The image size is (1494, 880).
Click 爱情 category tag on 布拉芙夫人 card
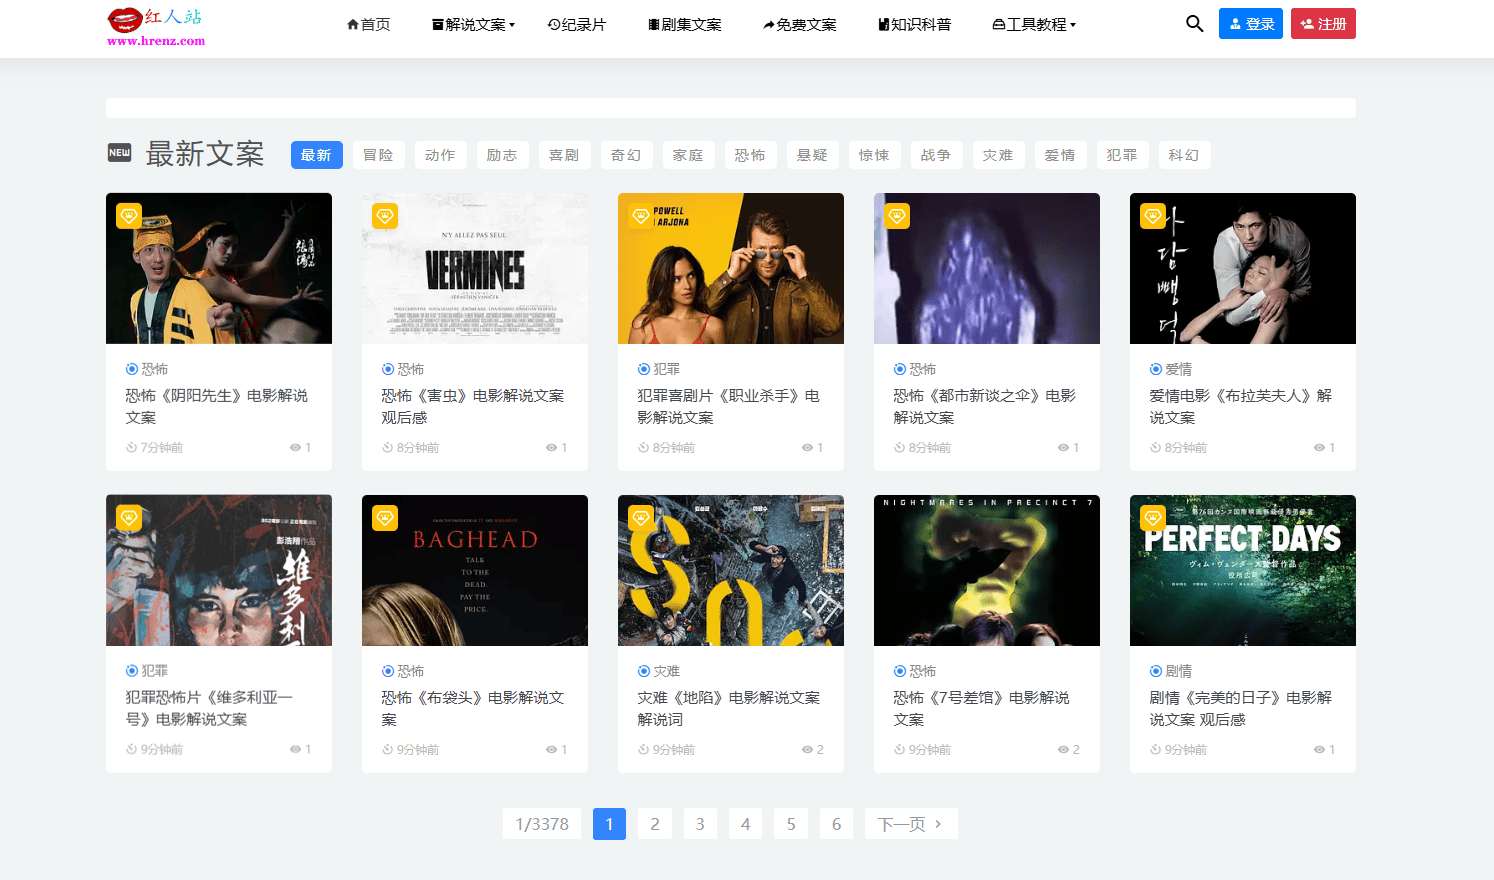pyautogui.click(x=1171, y=369)
